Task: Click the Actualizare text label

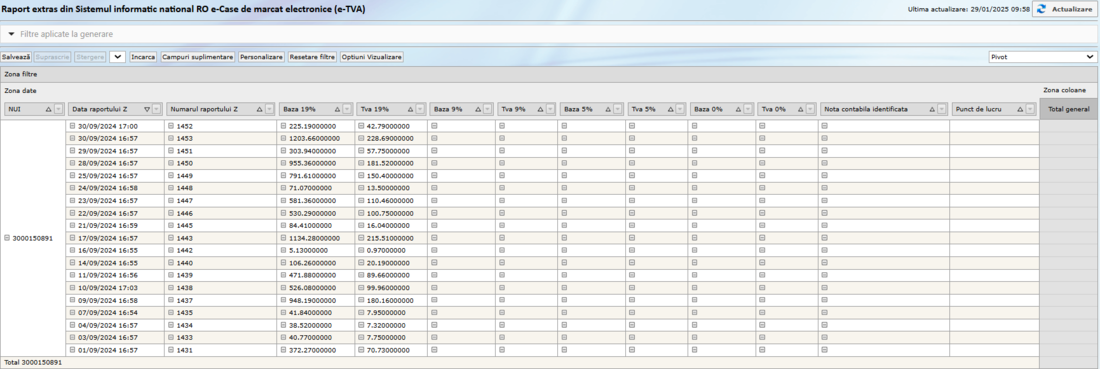Action: pos(1072,9)
